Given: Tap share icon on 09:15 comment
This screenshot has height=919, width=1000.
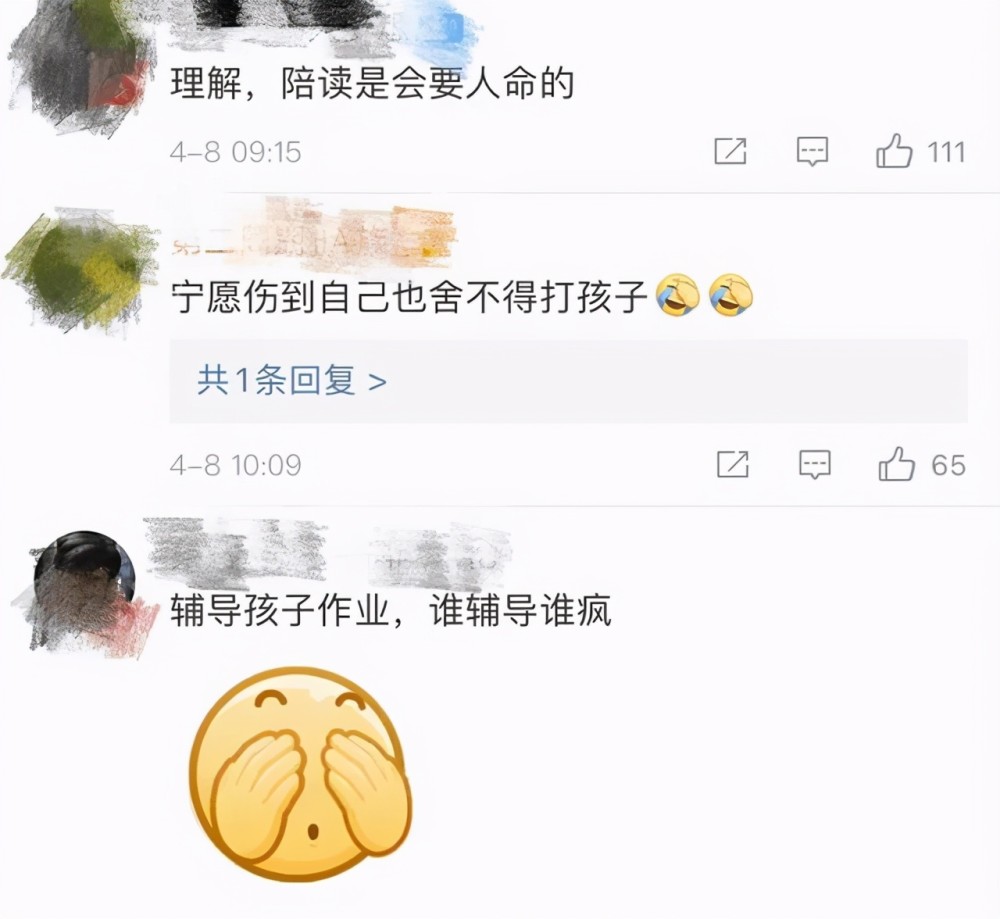Looking at the screenshot, I should [730, 151].
